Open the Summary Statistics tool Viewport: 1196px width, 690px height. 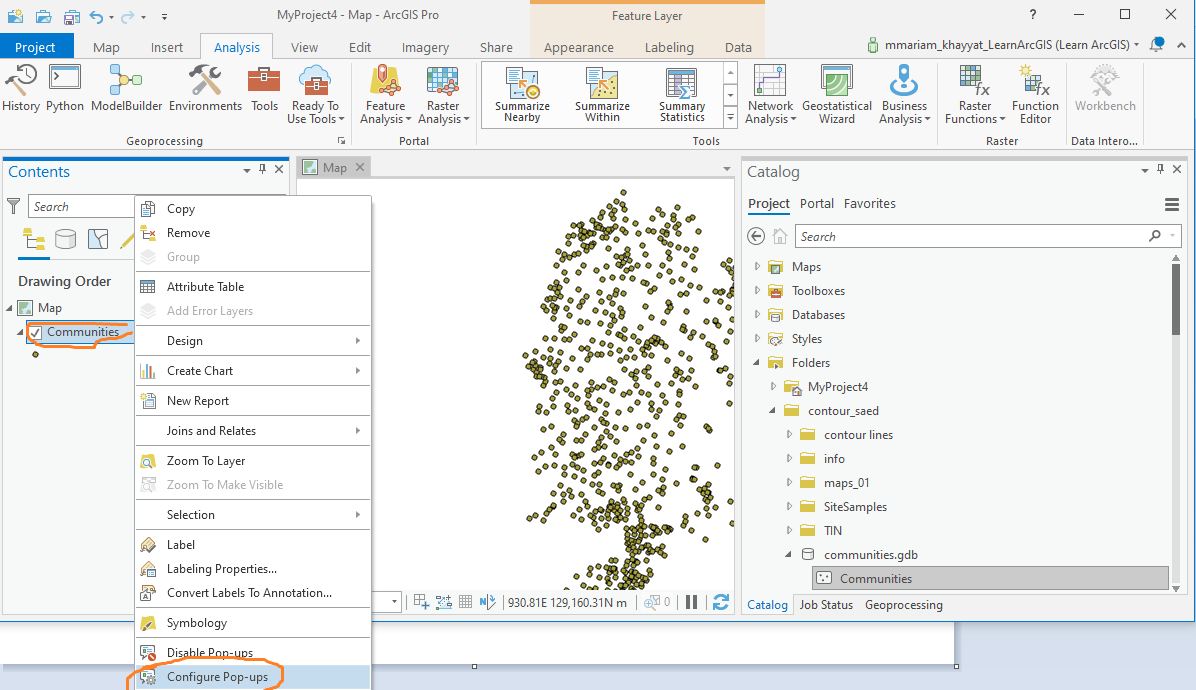tap(682, 95)
